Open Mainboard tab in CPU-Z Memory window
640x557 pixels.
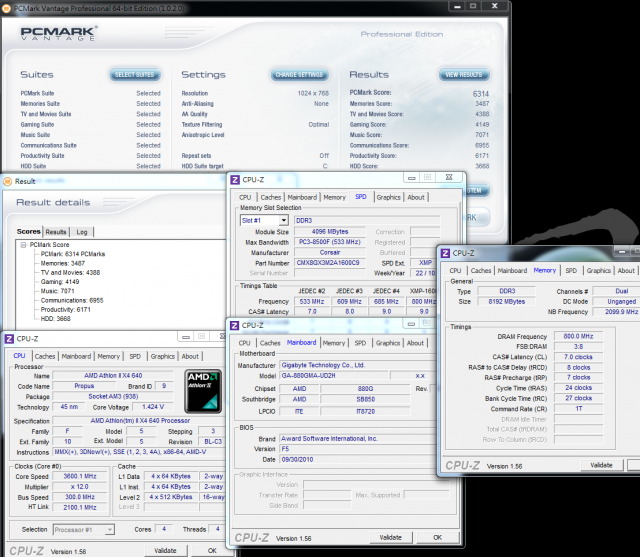point(512,271)
